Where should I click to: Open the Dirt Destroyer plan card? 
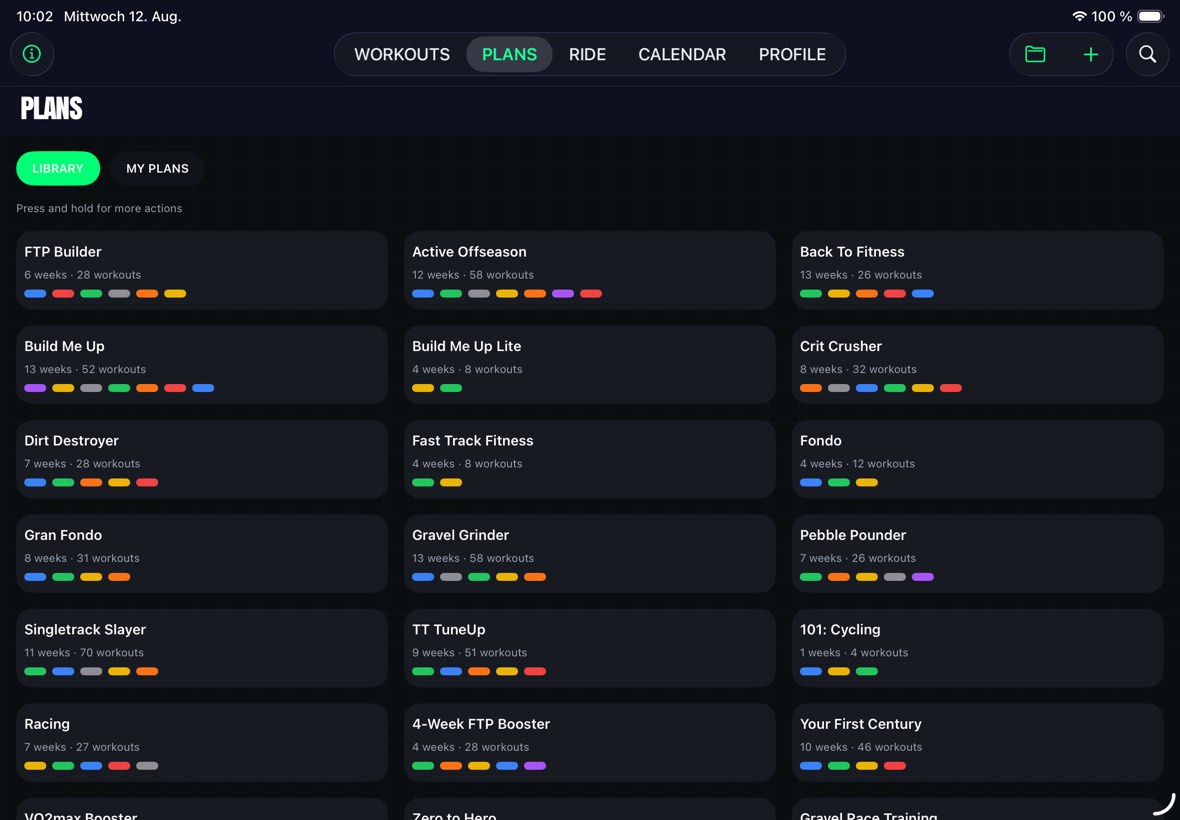(202, 459)
